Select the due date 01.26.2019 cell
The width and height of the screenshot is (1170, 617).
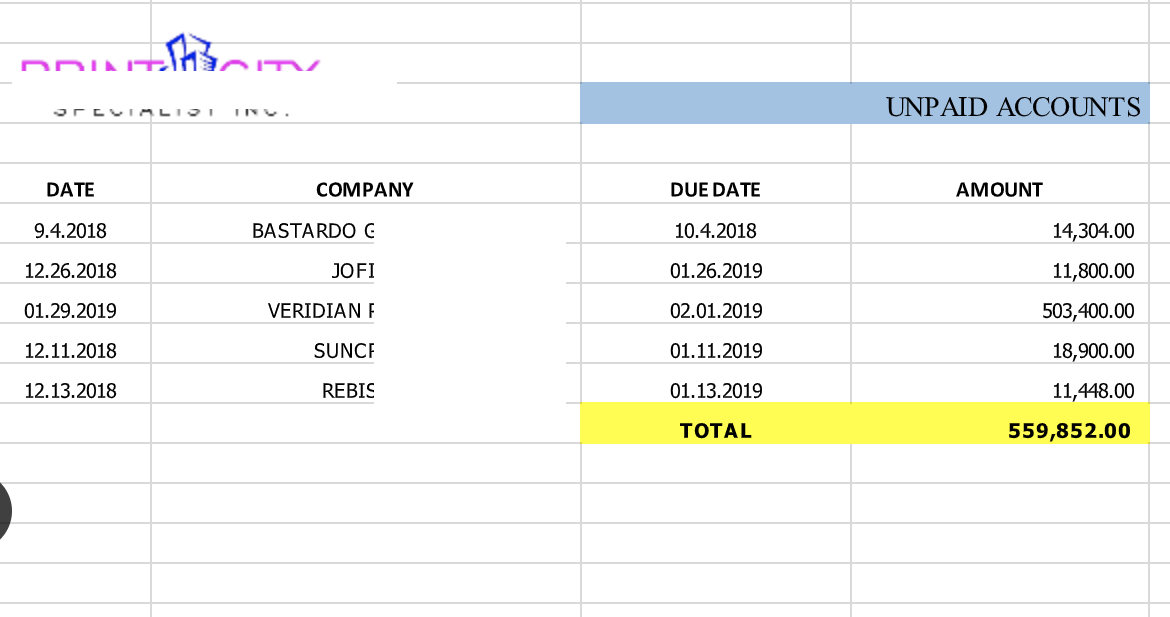click(x=715, y=271)
